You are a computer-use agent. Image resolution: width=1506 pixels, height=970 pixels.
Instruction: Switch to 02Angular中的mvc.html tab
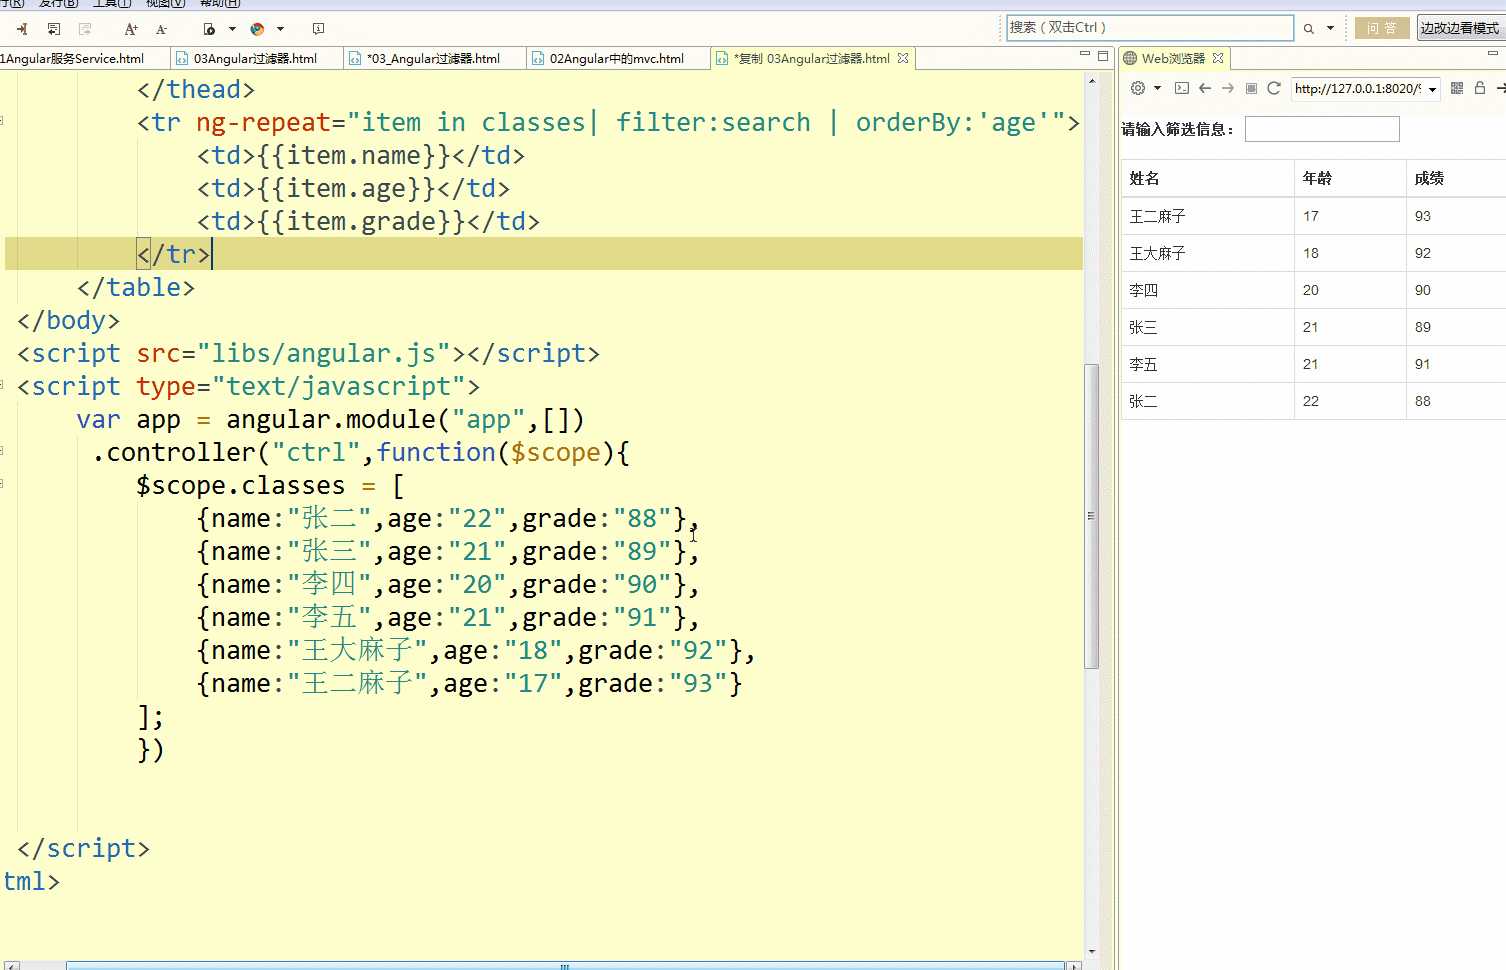(x=616, y=59)
